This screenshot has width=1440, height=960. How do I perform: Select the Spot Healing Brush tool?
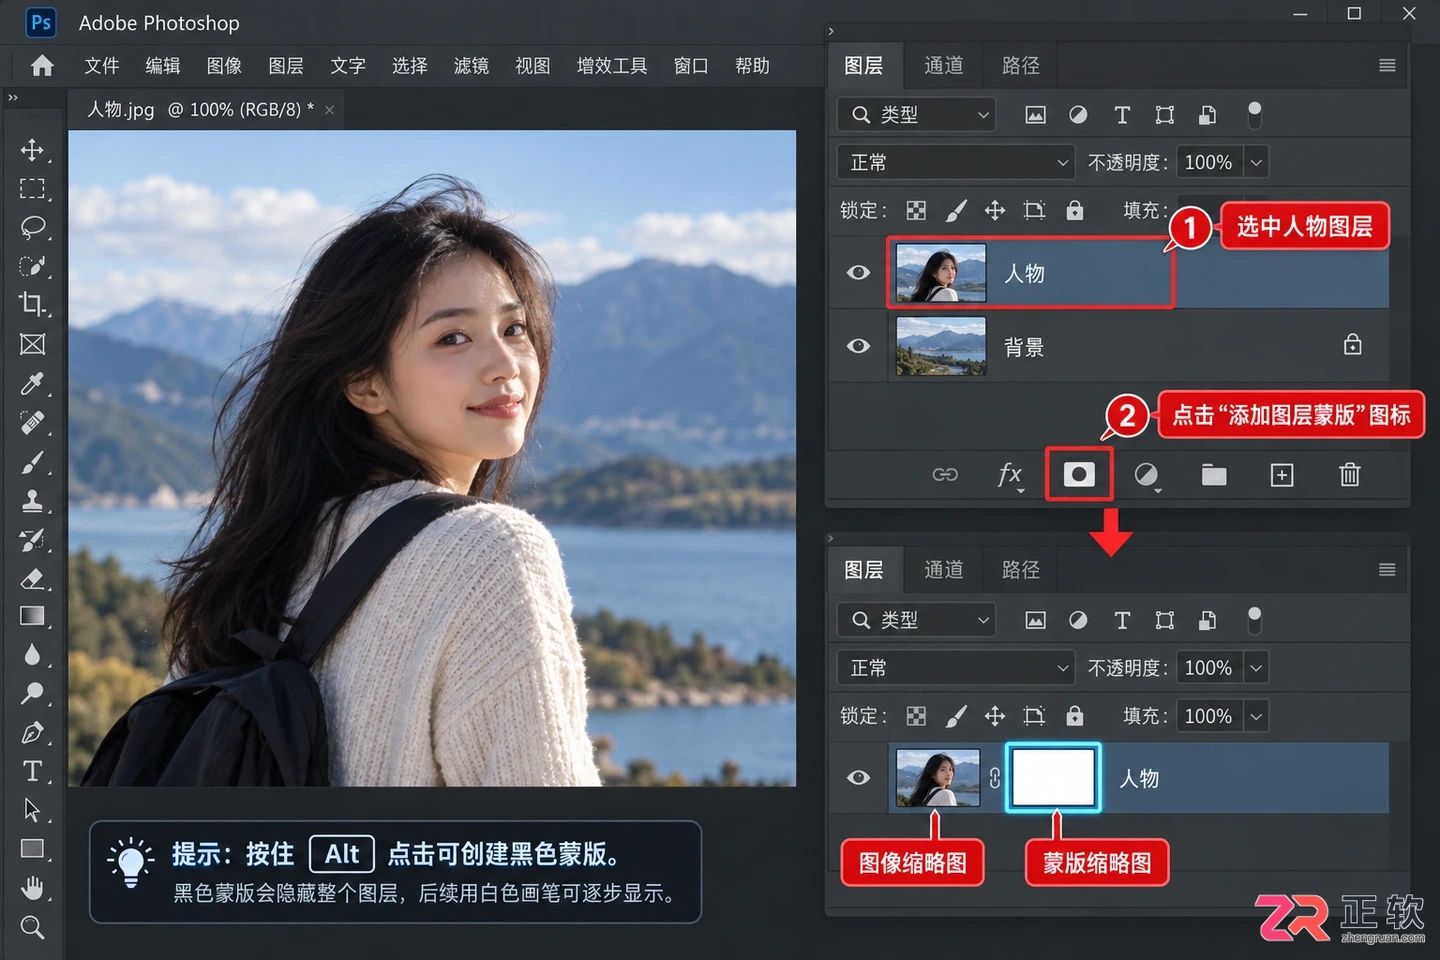[32, 422]
